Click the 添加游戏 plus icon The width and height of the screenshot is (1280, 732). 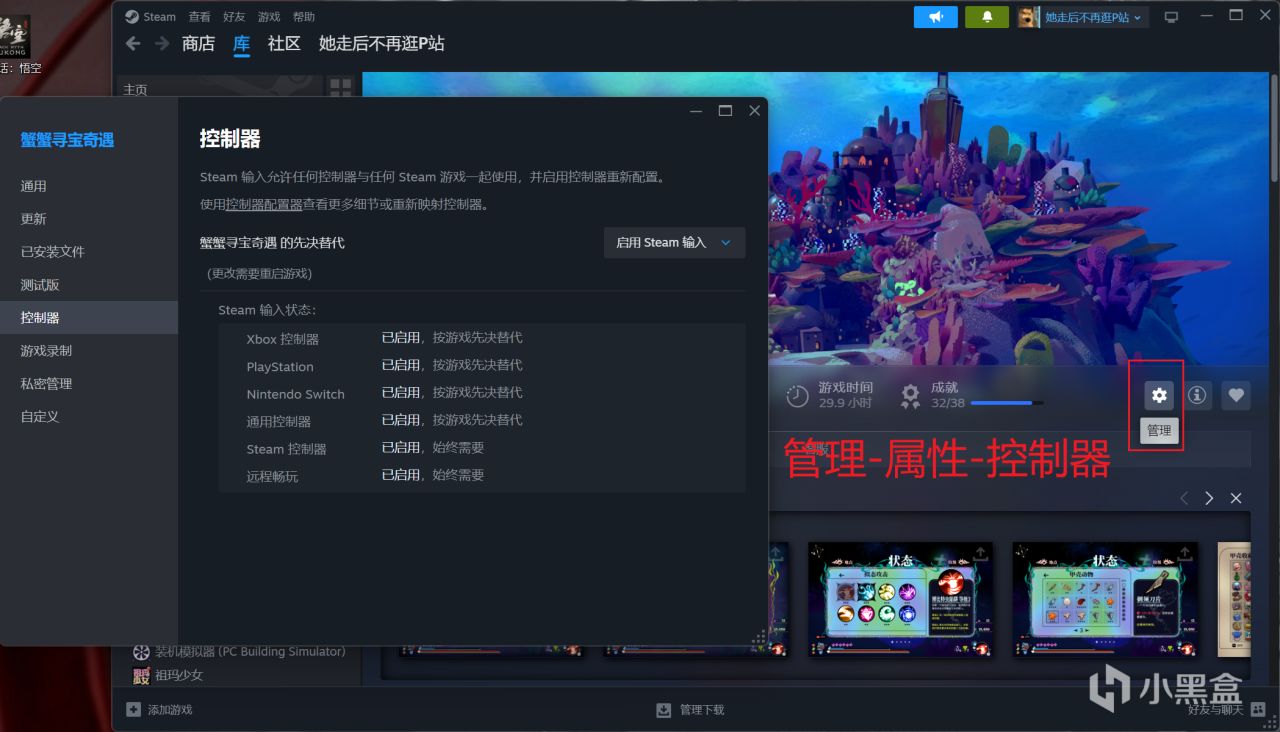pos(134,709)
